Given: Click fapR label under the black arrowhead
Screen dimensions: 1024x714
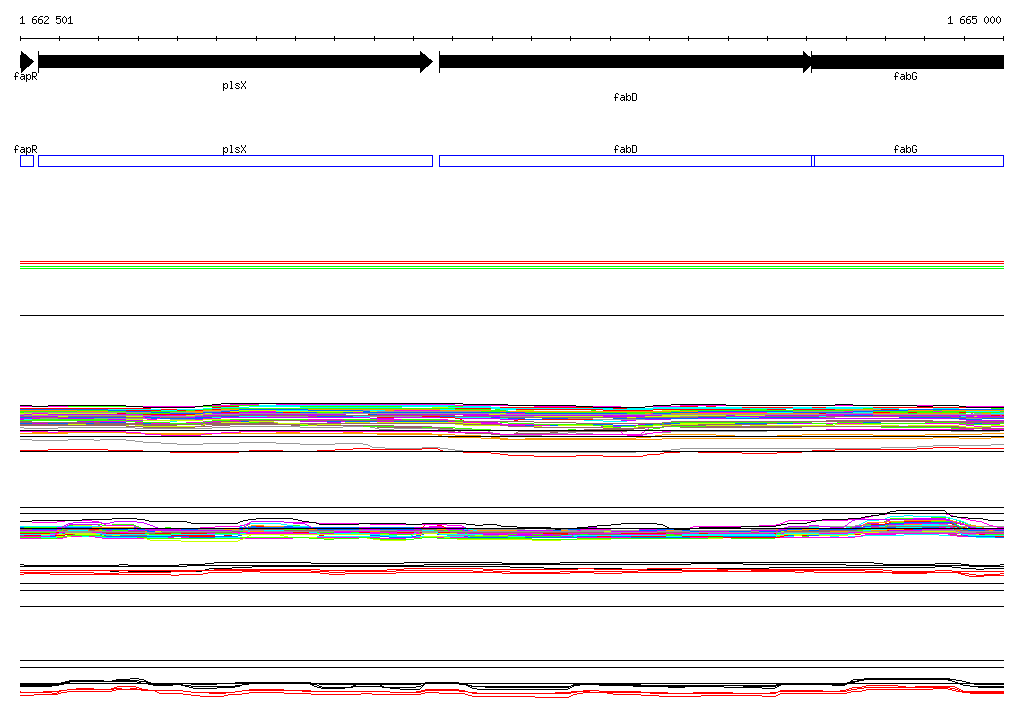Looking at the screenshot, I should pyautogui.click(x=26, y=77).
